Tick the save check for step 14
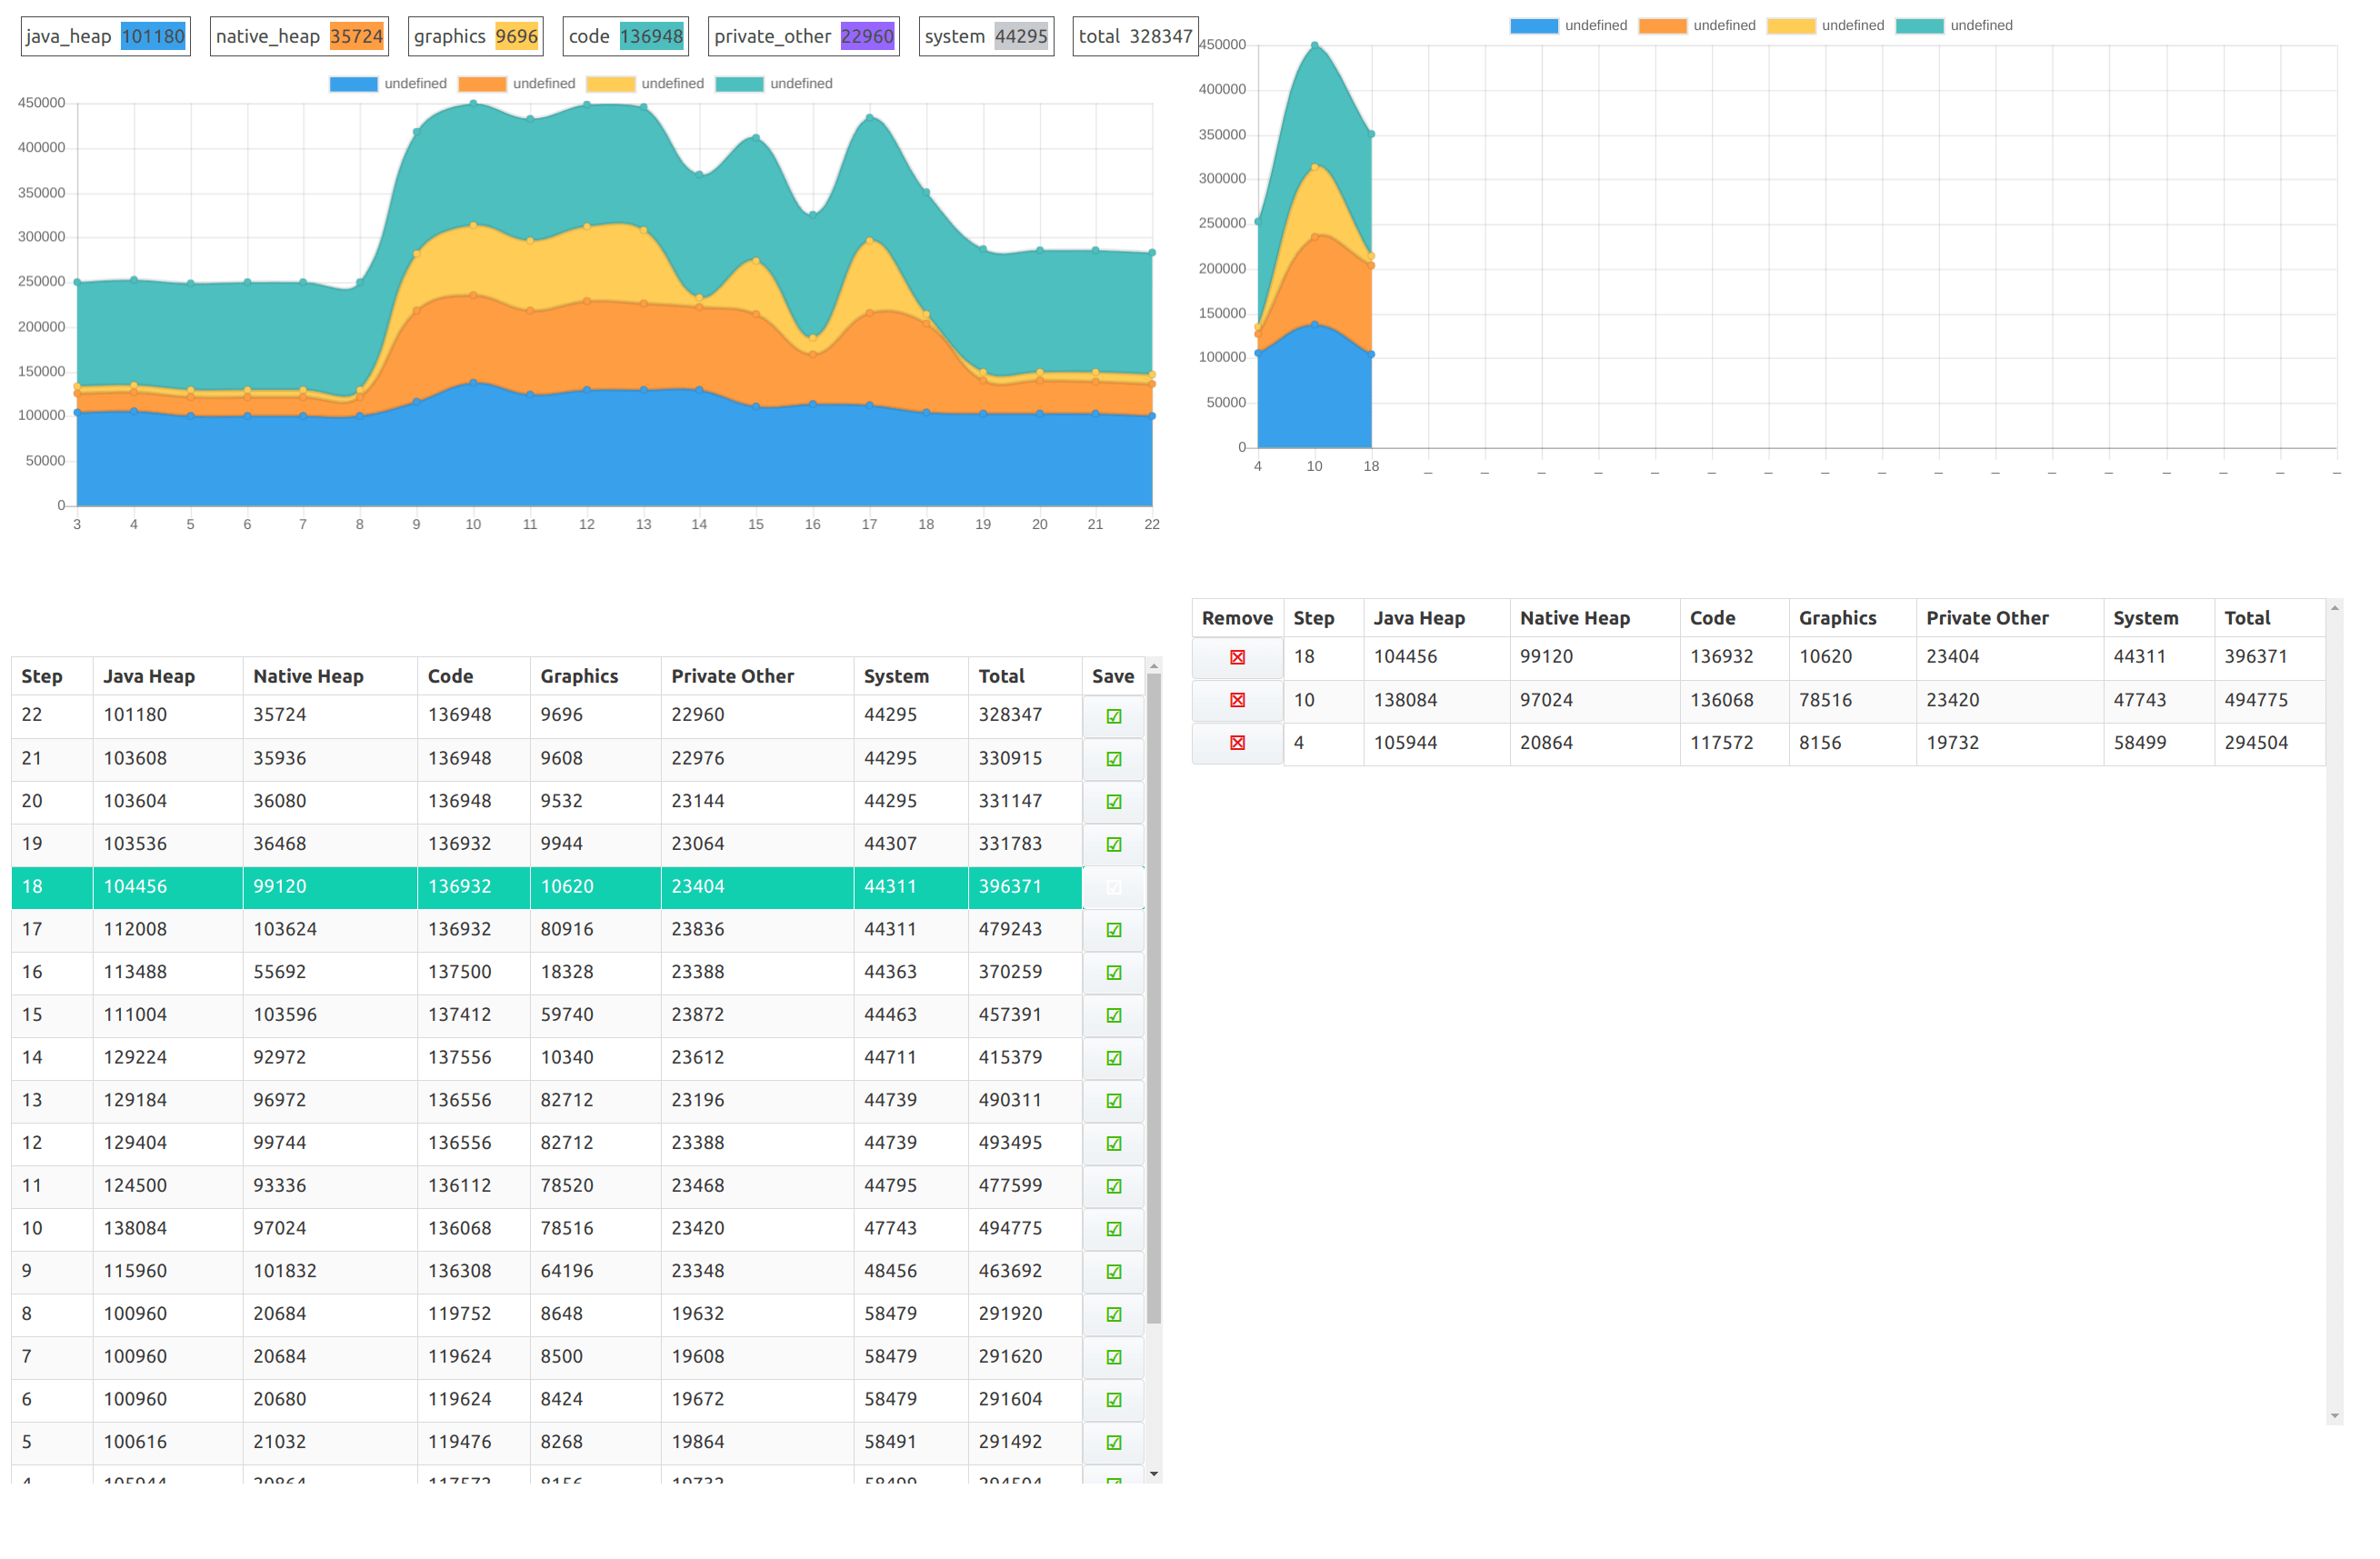This screenshot has height=1559, width=2380. click(x=1113, y=1058)
